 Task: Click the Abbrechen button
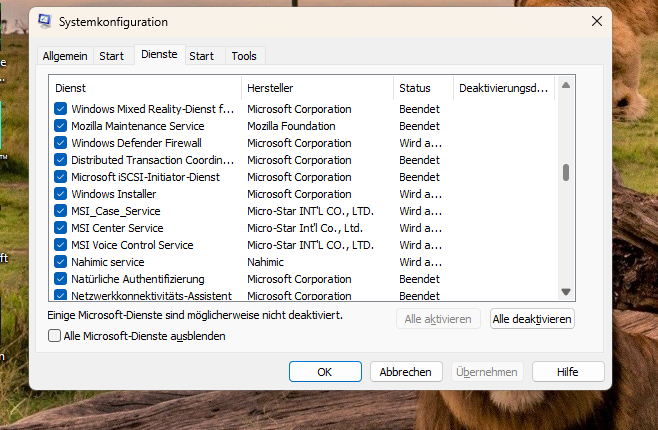[406, 371]
